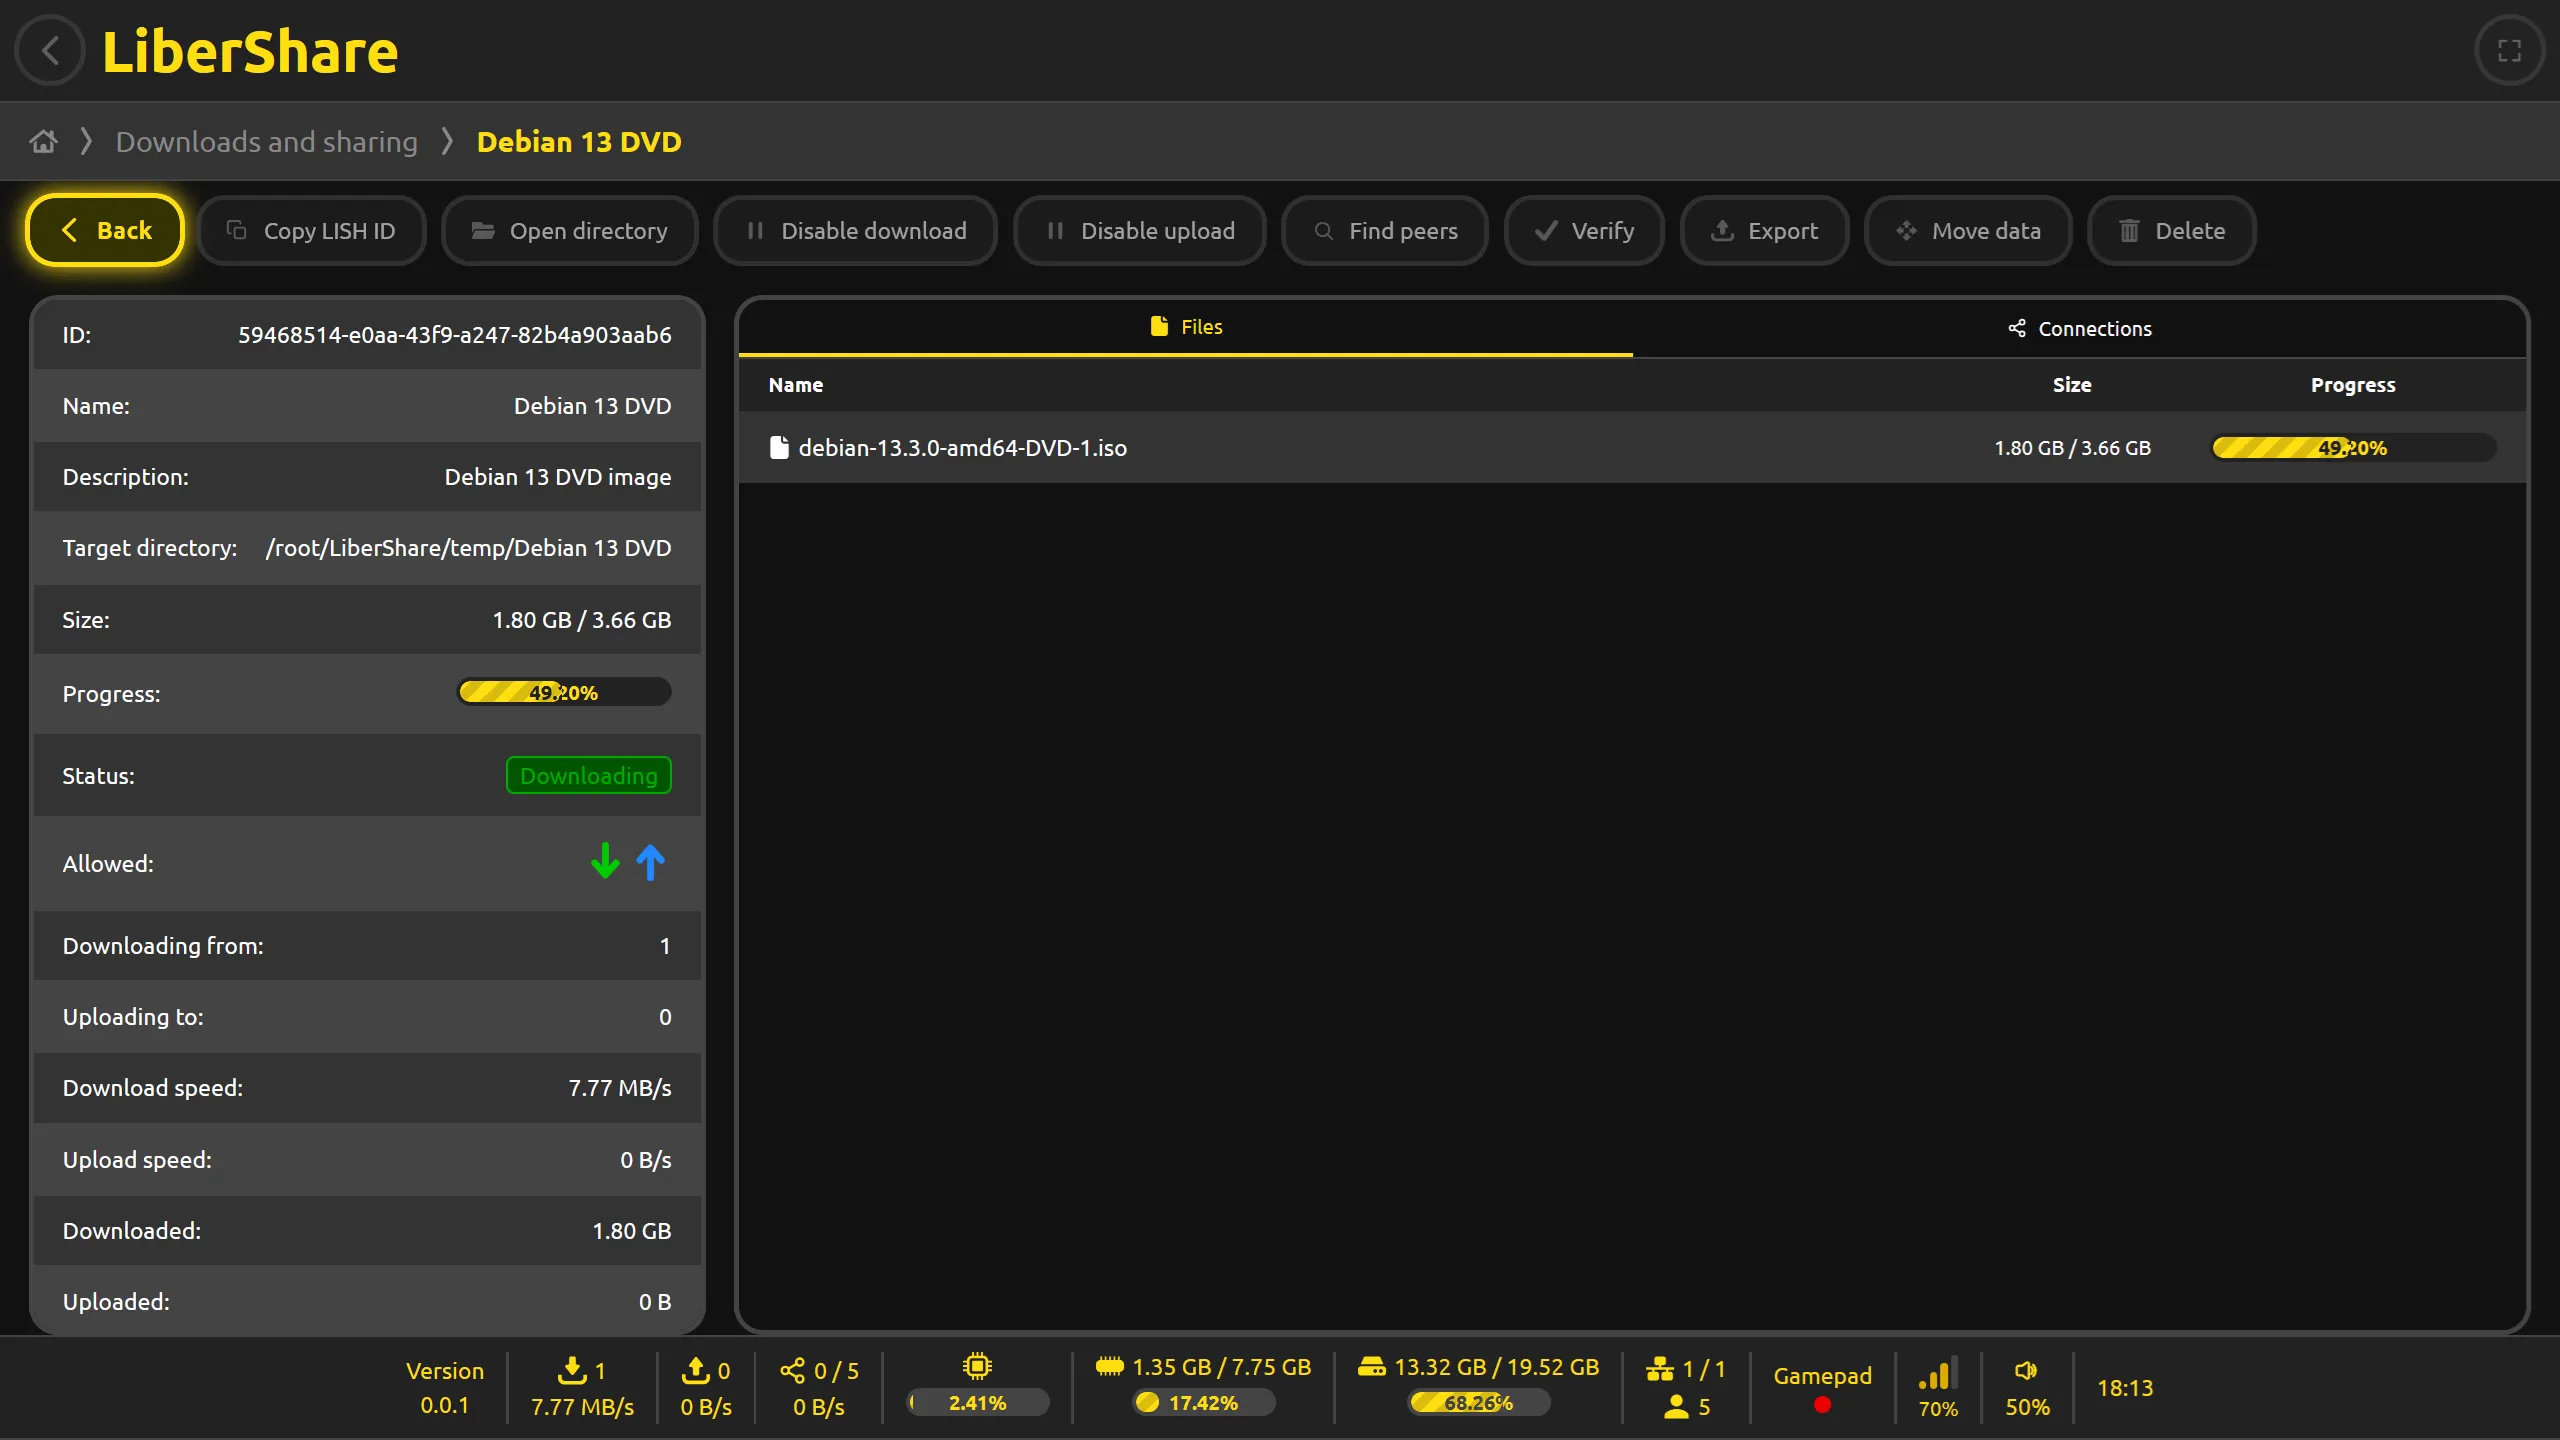Click the Upload speed value 0 B/s in details
Screen dimensions: 2560x1440
(646, 1159)
